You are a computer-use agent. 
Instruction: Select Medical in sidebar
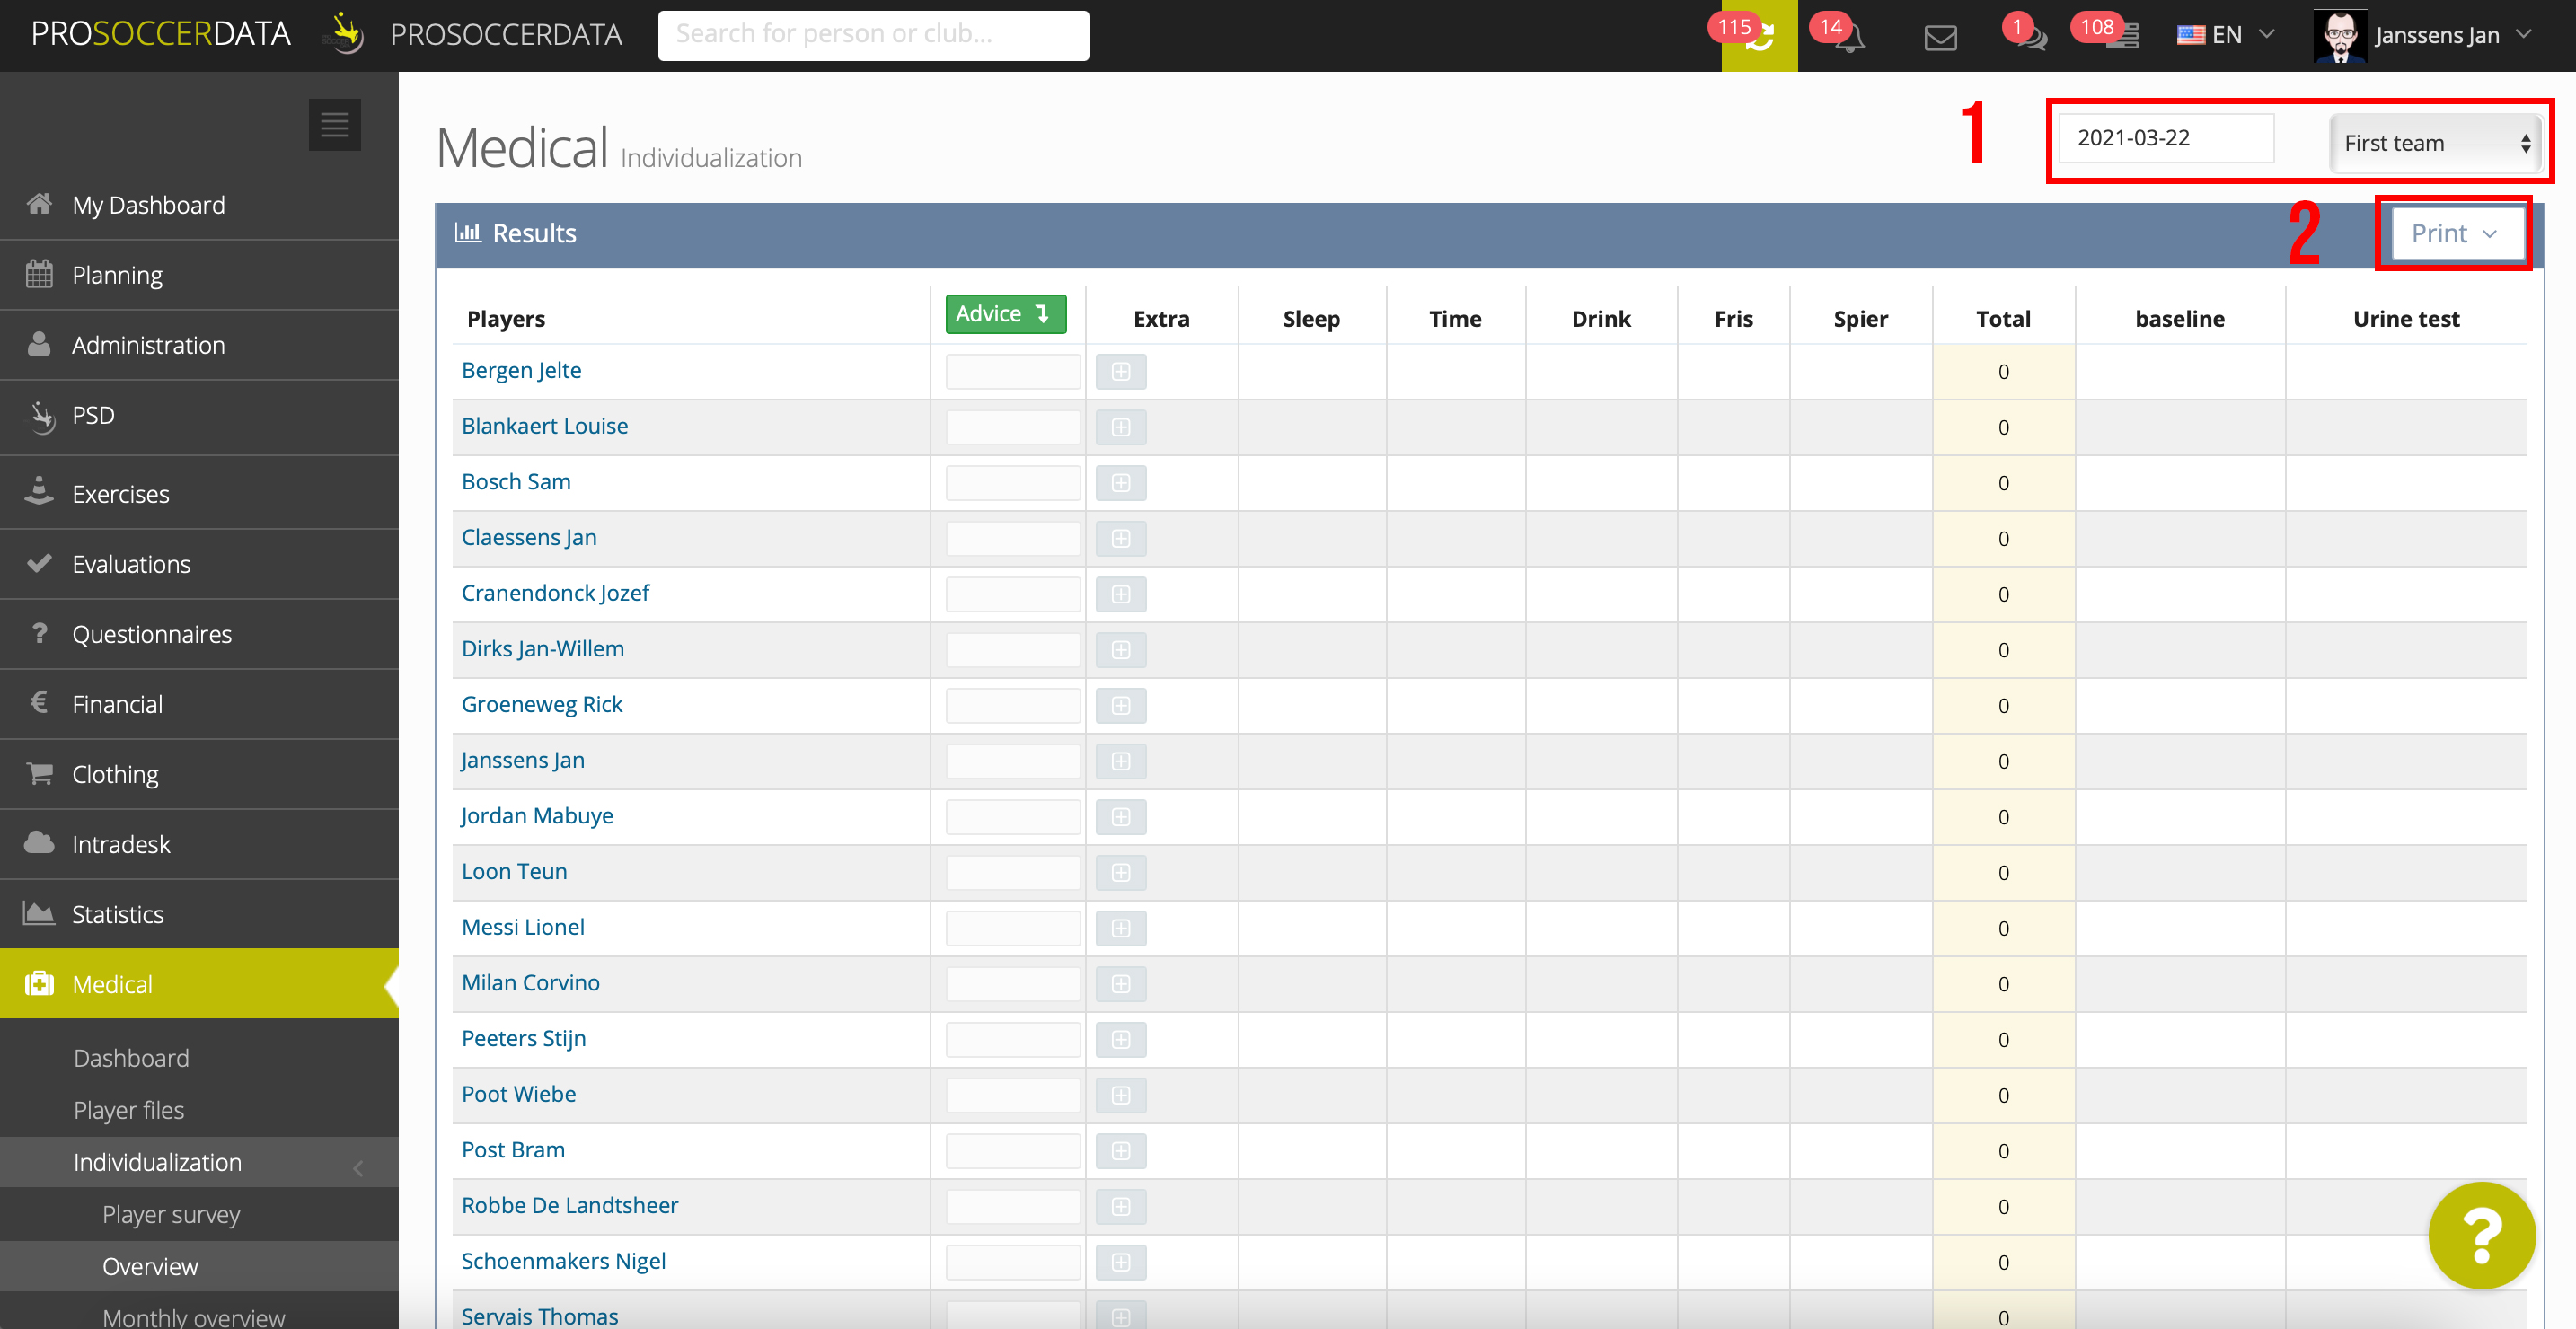[x=200, y=984]
